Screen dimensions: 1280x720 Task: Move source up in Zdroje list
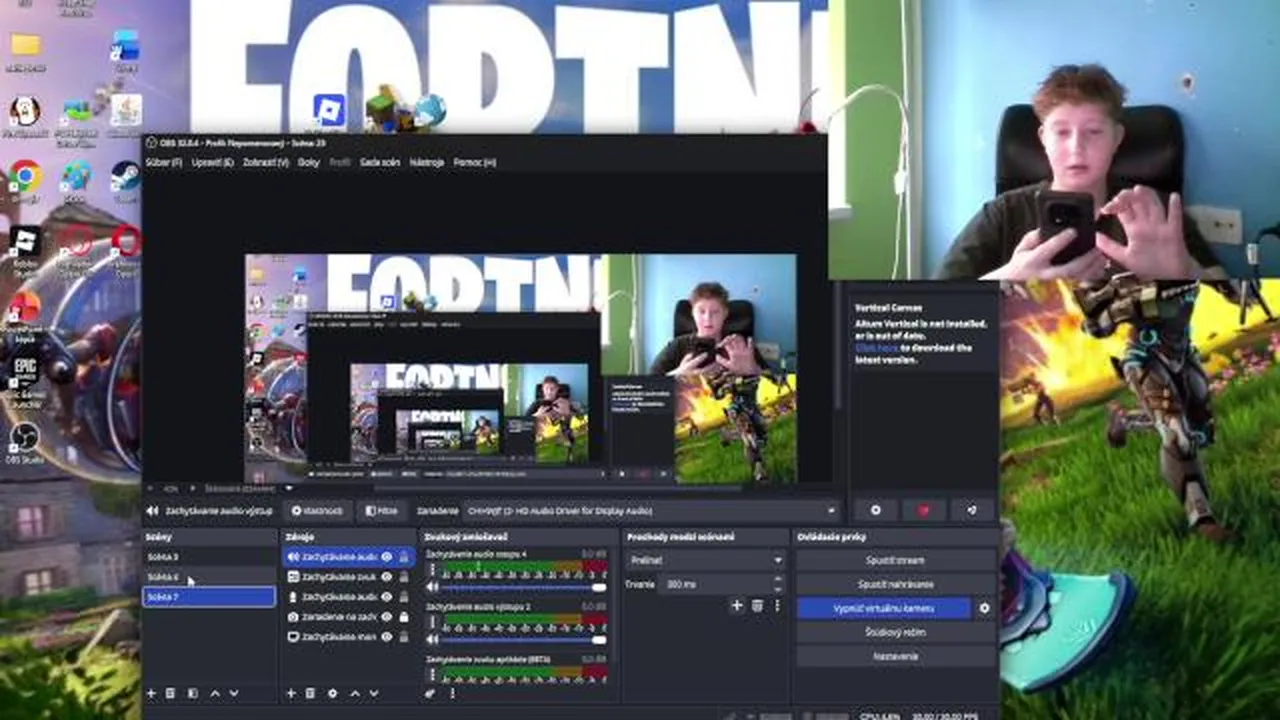click(x=354, y=693)
